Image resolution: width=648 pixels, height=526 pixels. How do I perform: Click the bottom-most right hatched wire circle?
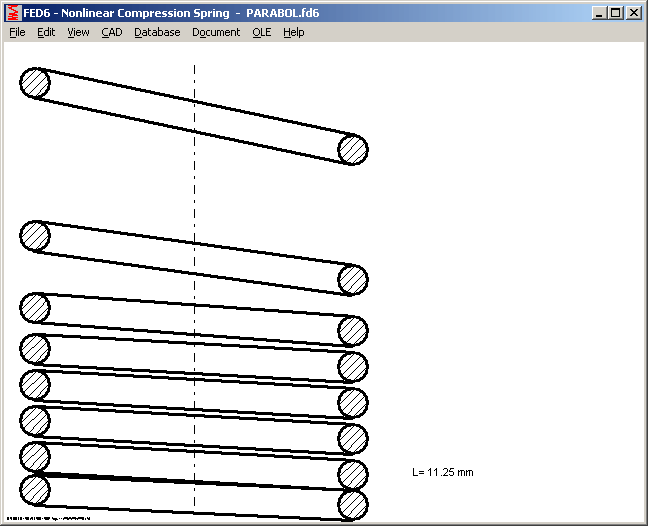pyautogui.click(x=353, y=504)
